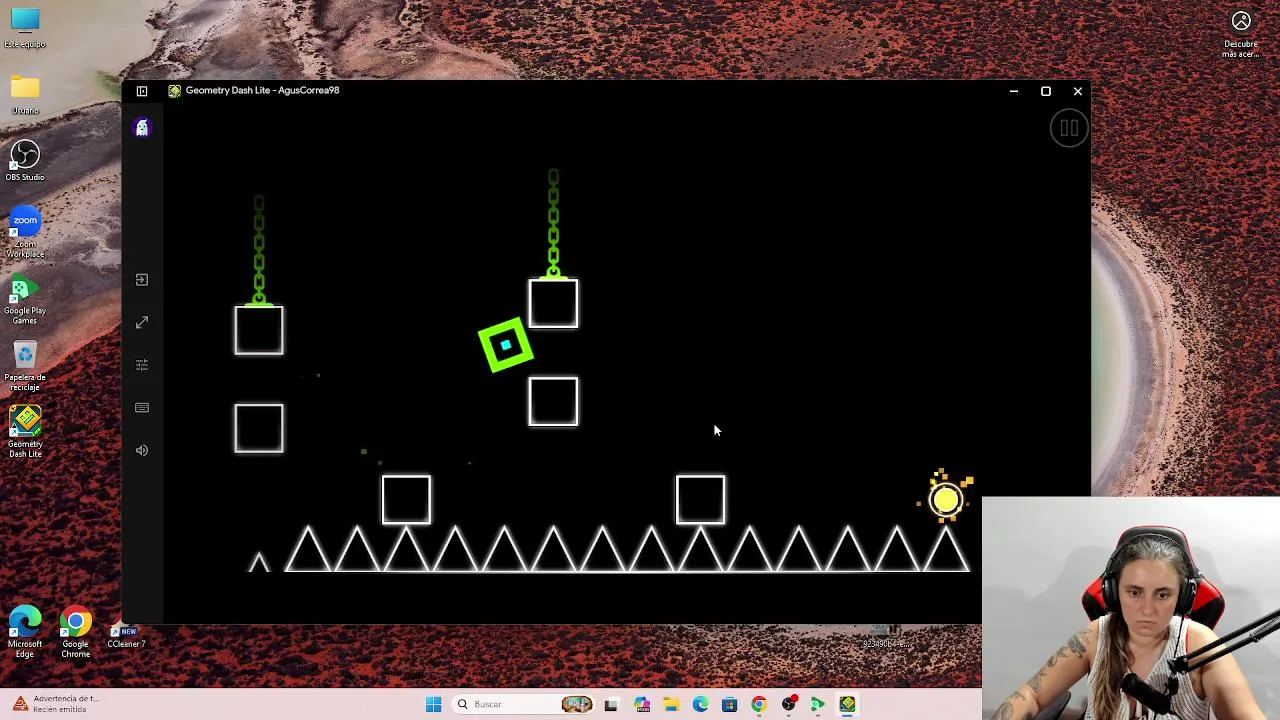Pause the Geometry Dash game

[x=1068, y=128]
